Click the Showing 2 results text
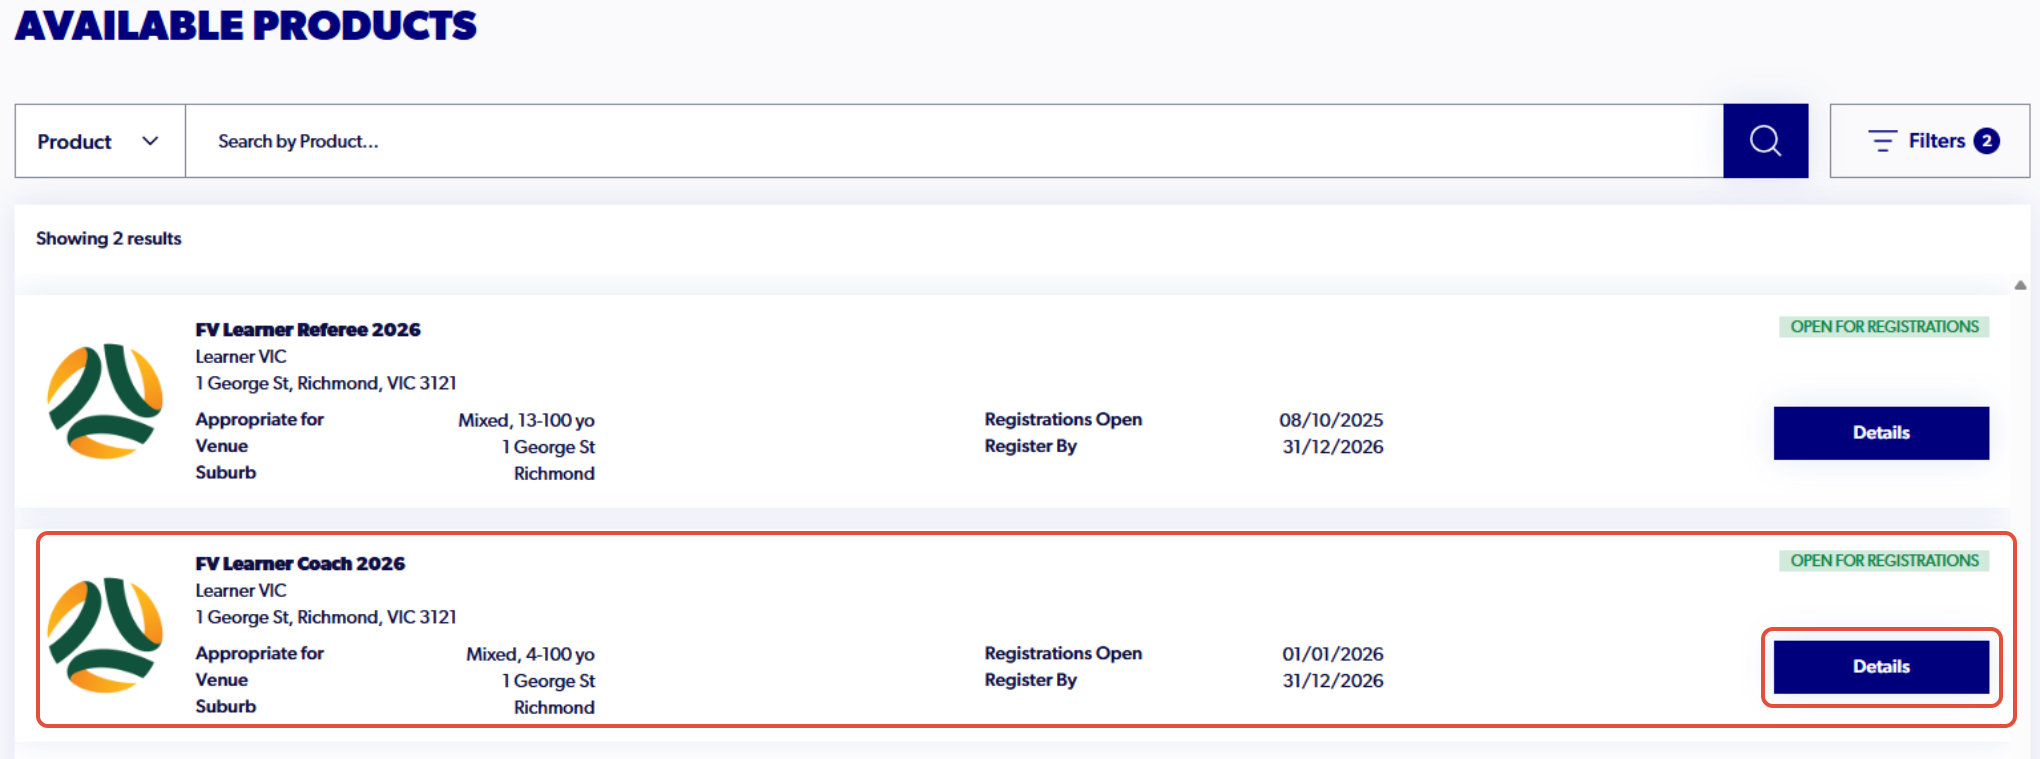Image resolution: width=2040 pixels, height=759 pixels. coord(109,238)
